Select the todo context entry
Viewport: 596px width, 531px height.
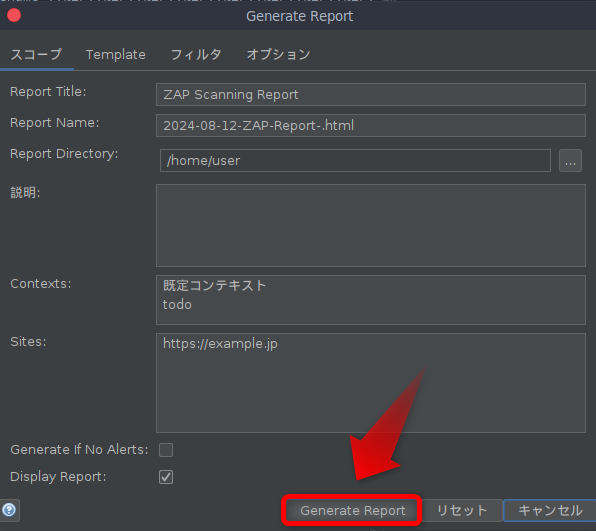[x=177, y=304]
